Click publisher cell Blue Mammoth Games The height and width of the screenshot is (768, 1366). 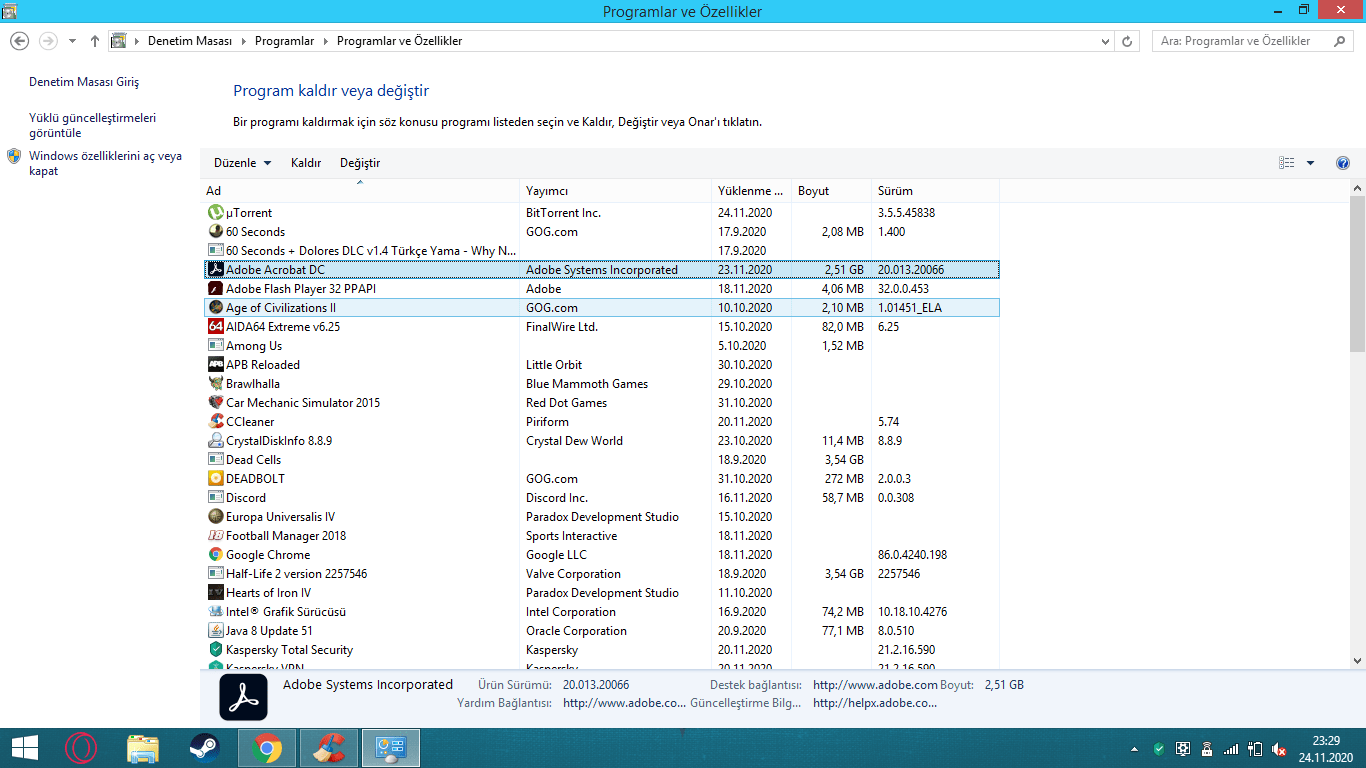click(587, 383)
